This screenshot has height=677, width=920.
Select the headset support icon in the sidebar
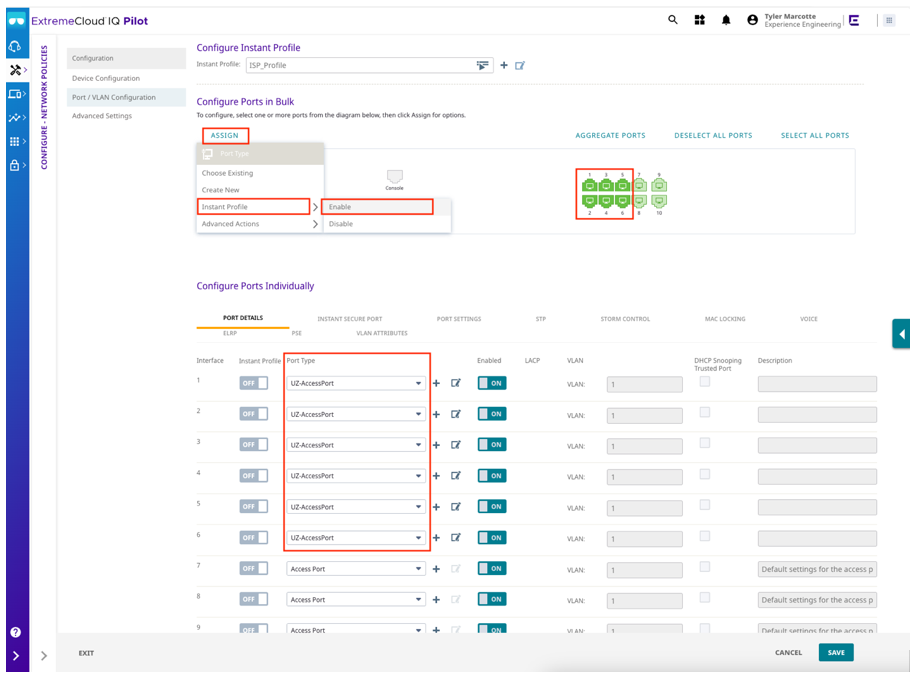[13, 46]
